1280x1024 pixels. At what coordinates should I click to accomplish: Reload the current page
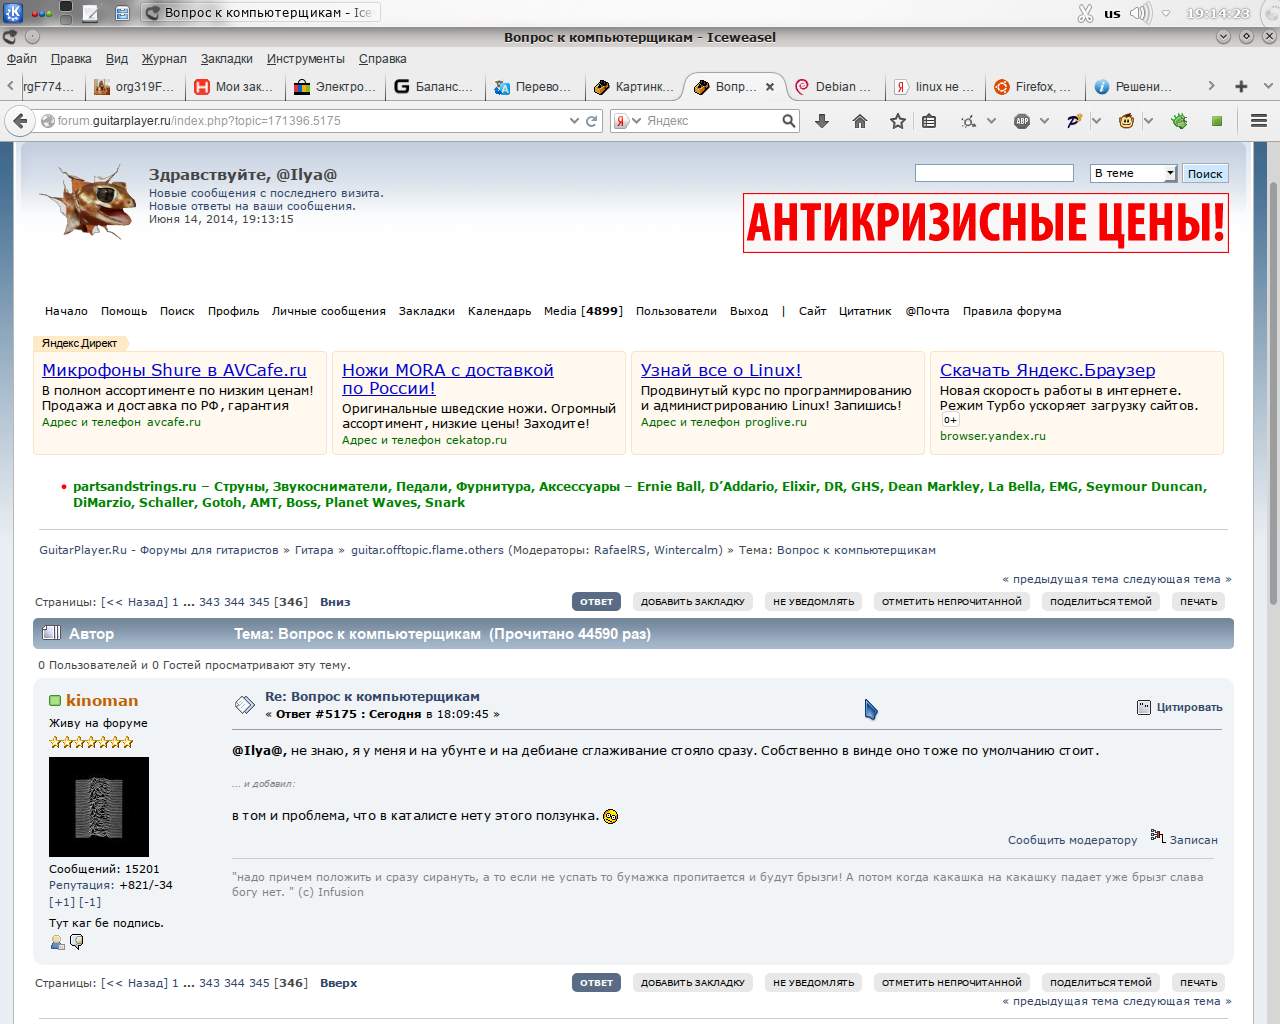pos(592,121)
